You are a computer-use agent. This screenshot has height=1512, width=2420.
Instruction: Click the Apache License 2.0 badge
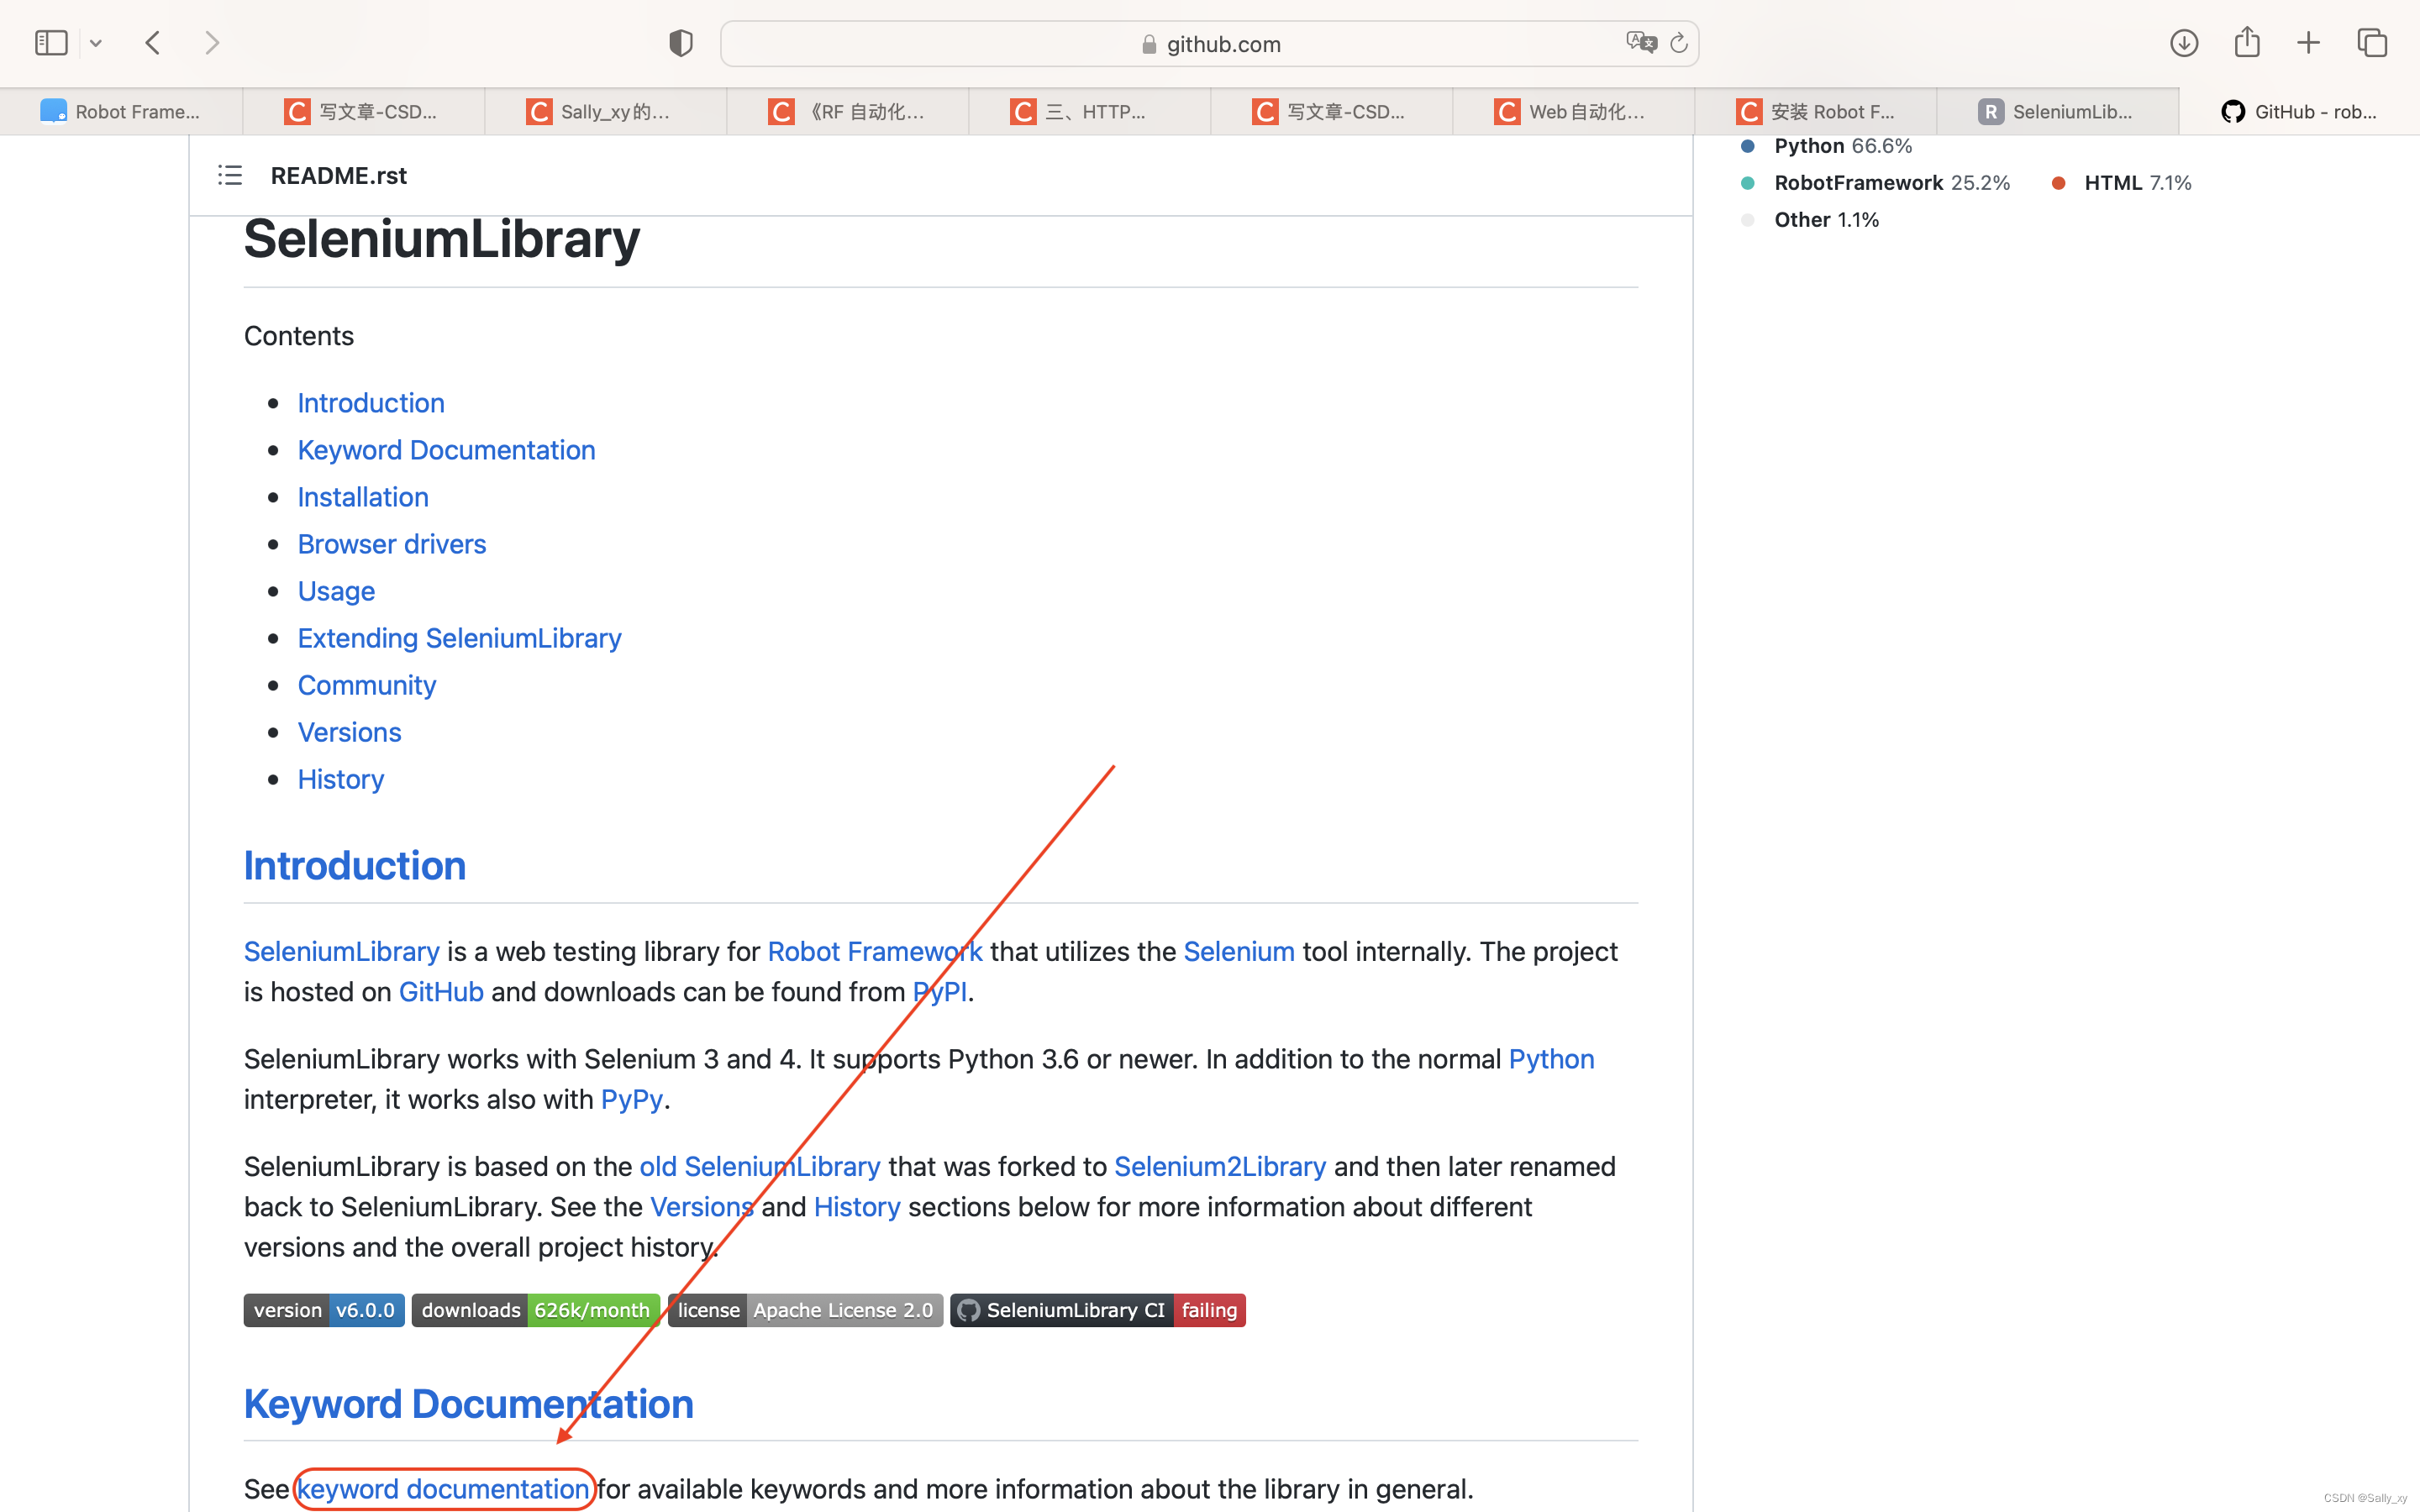(805, 1310)
